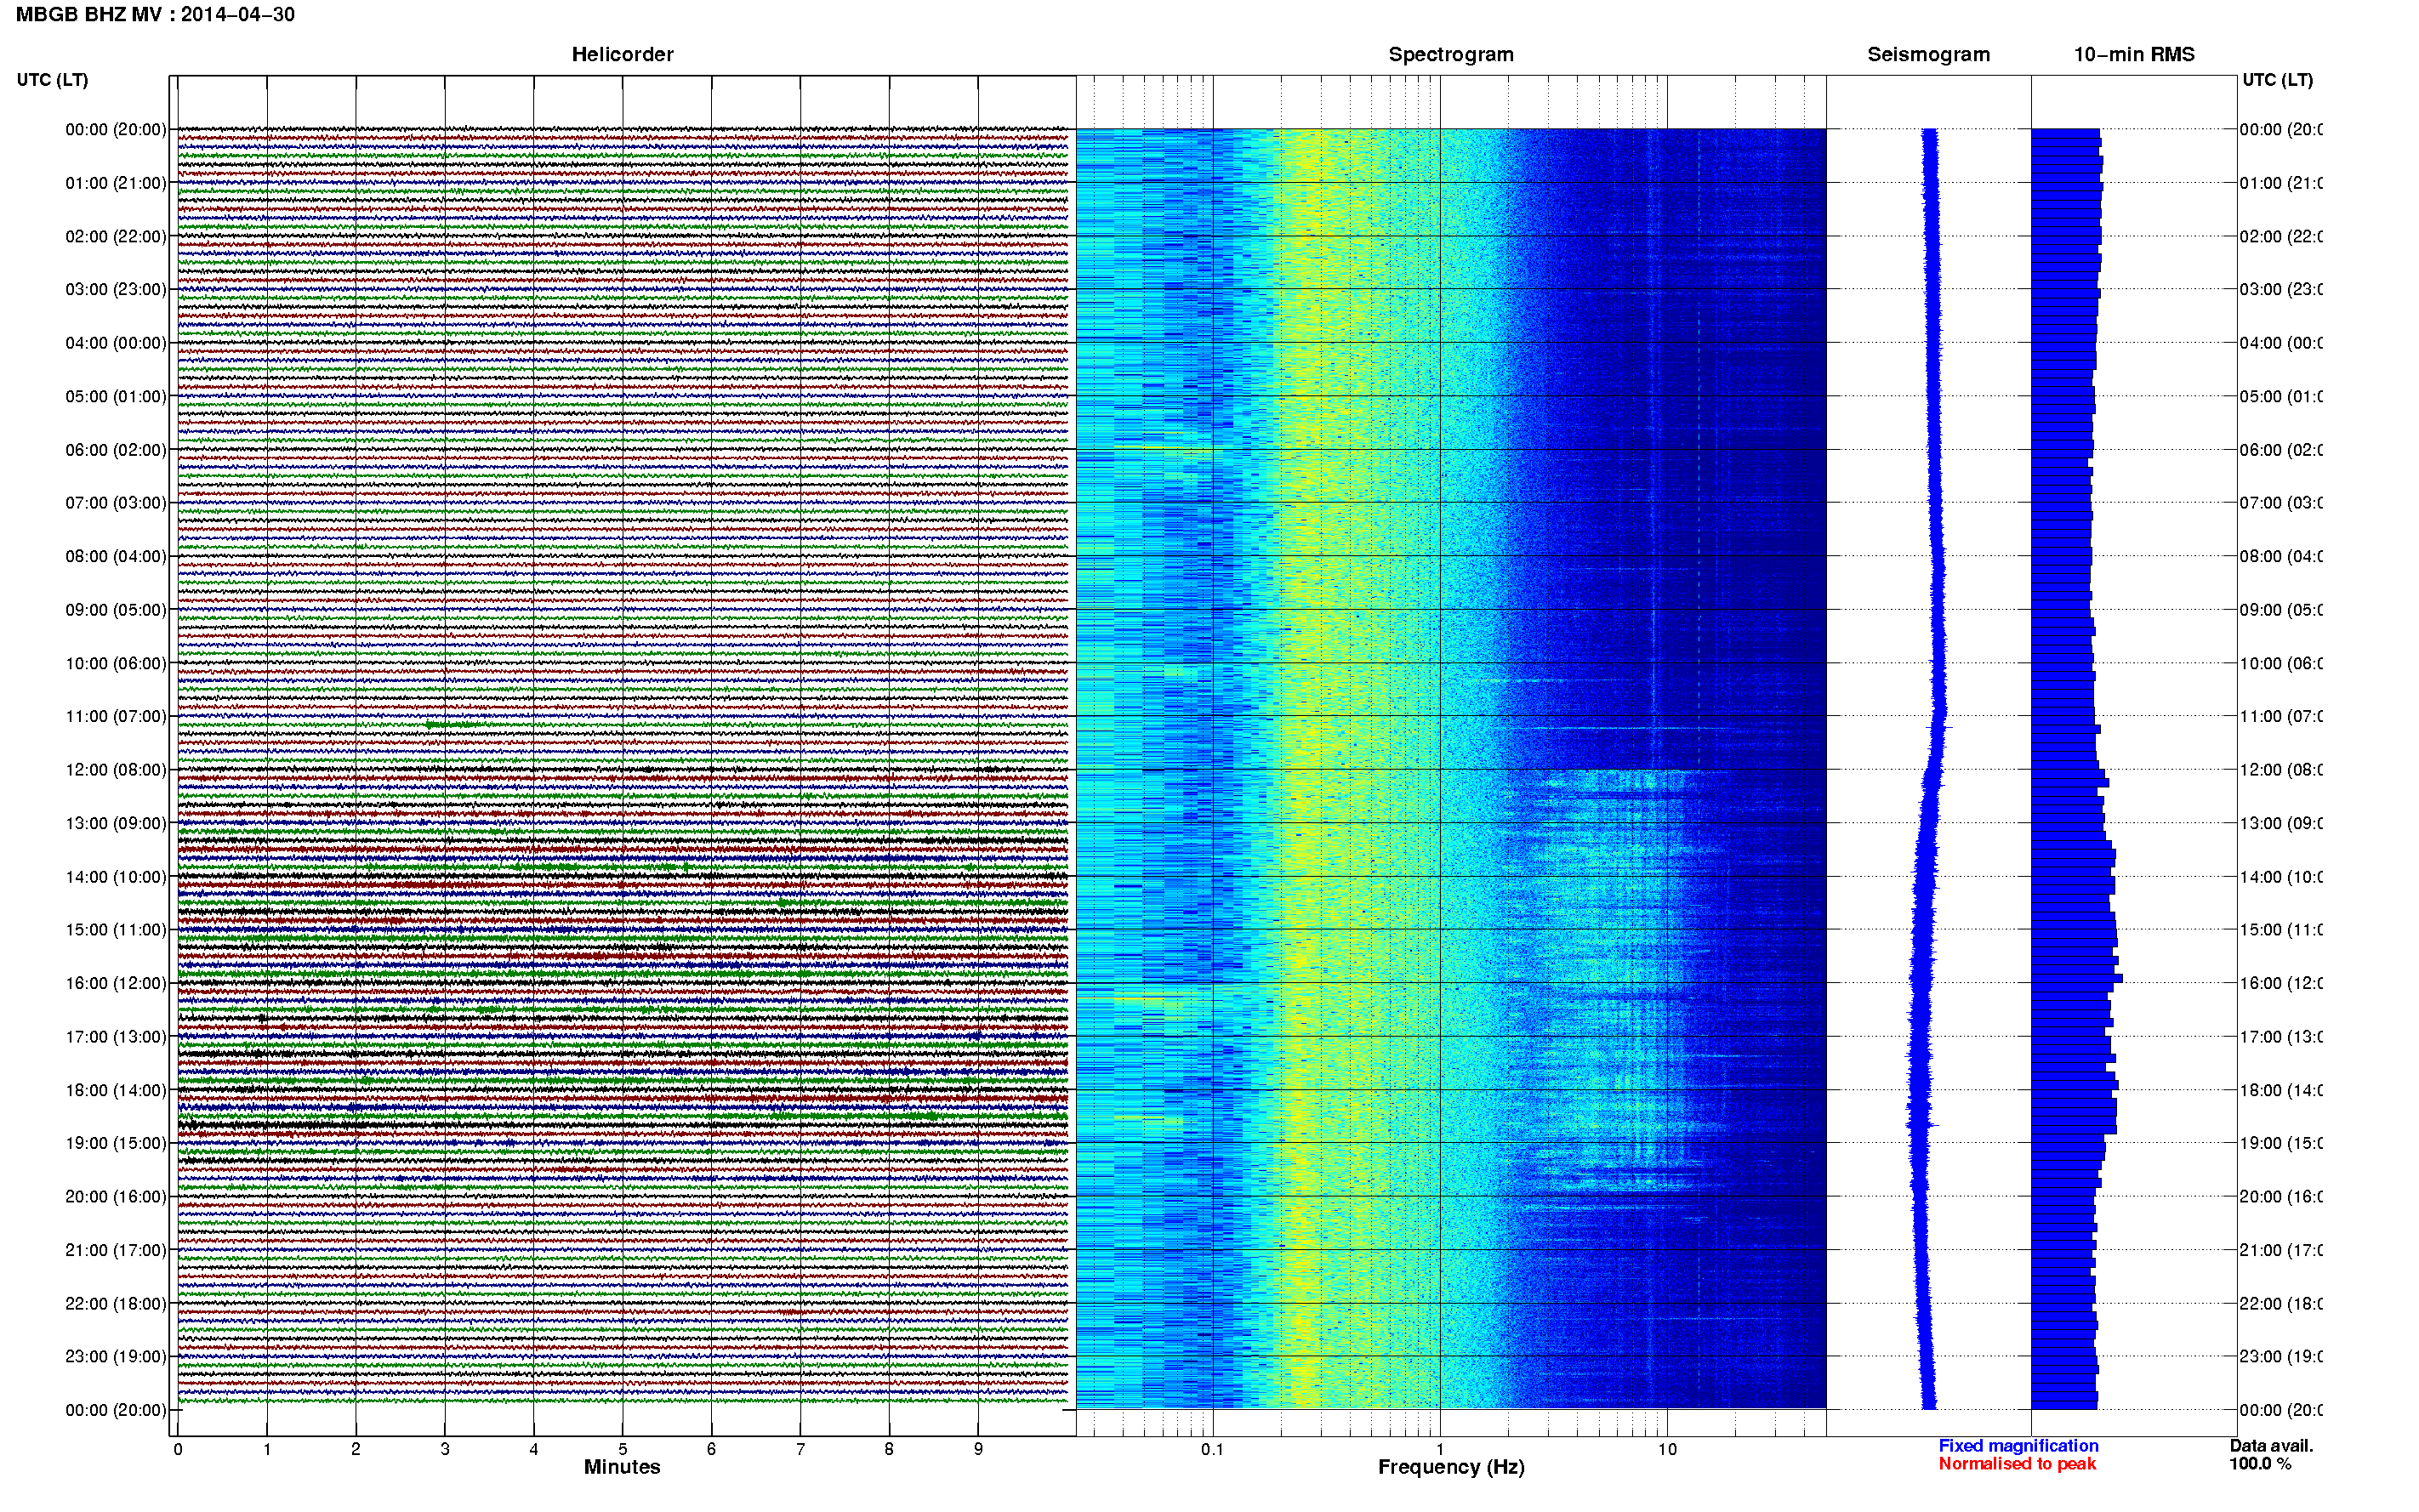This screenshot has height=1512, width=2419.
Task: Click the blue Fixed magnification legend
Action: coord(2018,1446)
